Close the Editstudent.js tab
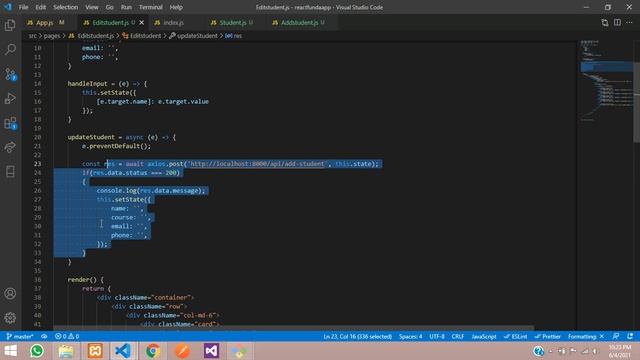 click(142, 22)
